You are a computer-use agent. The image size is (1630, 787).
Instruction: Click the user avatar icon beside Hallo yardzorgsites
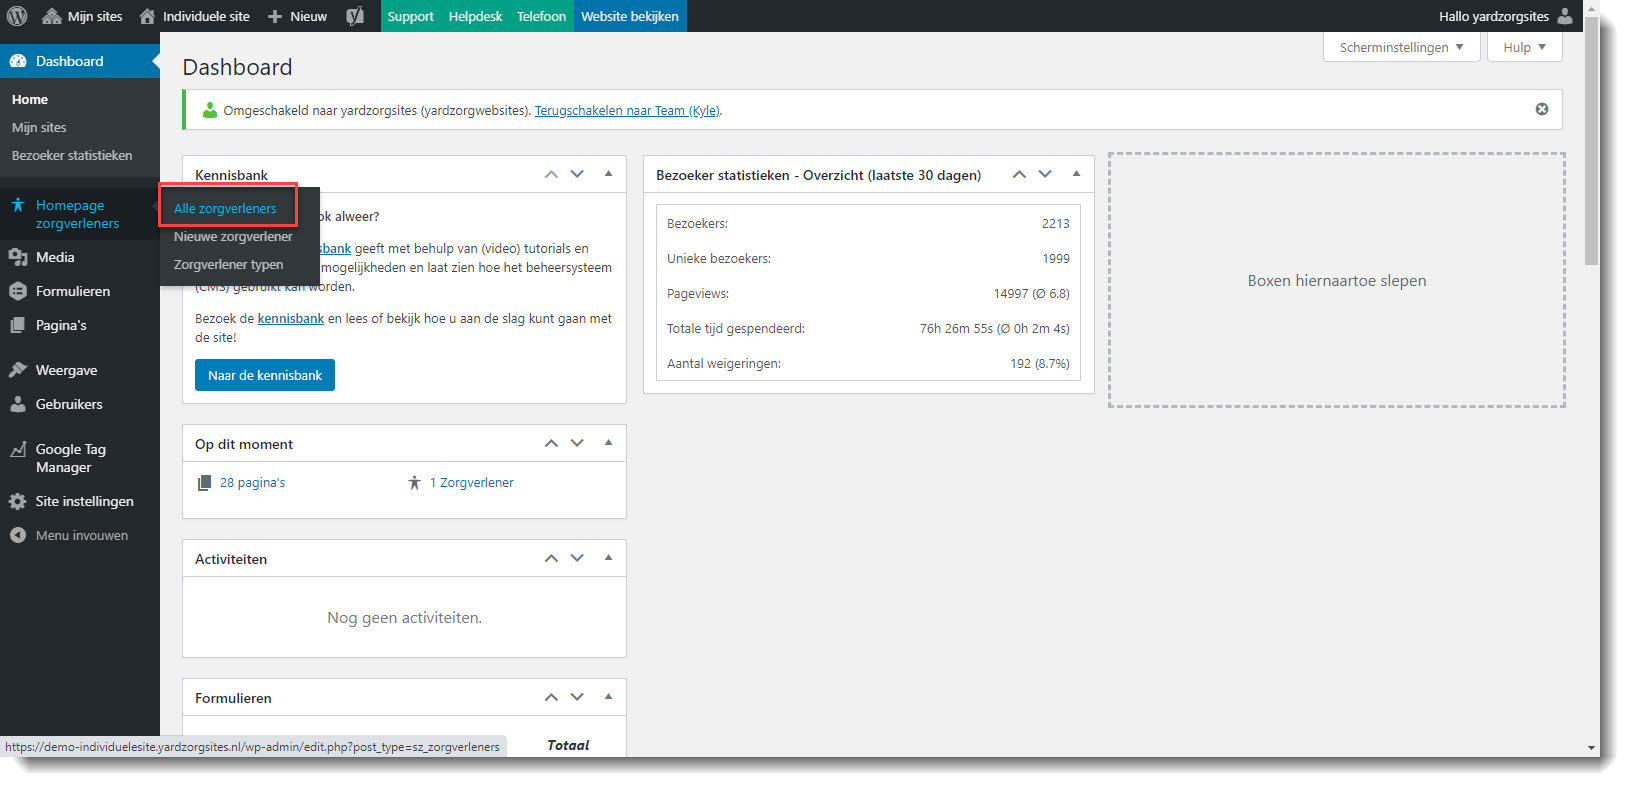pyautogui.click(x=1565, y=16)
